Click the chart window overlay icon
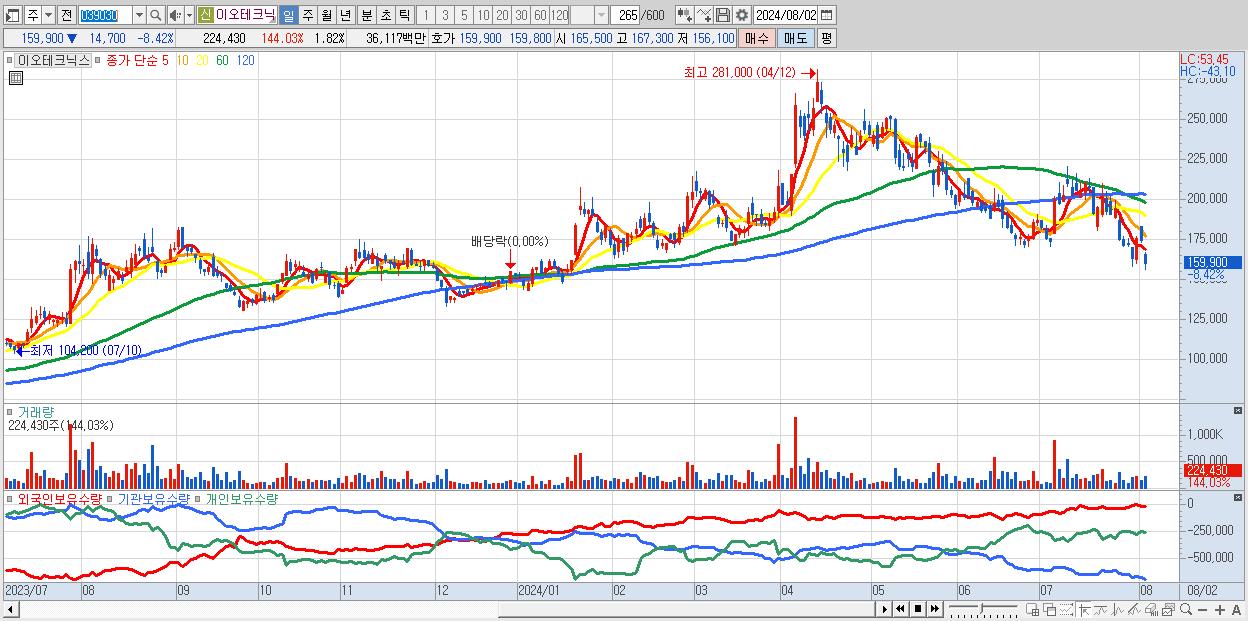This screenshot has width=1248, height=621. coord(1169,610)
